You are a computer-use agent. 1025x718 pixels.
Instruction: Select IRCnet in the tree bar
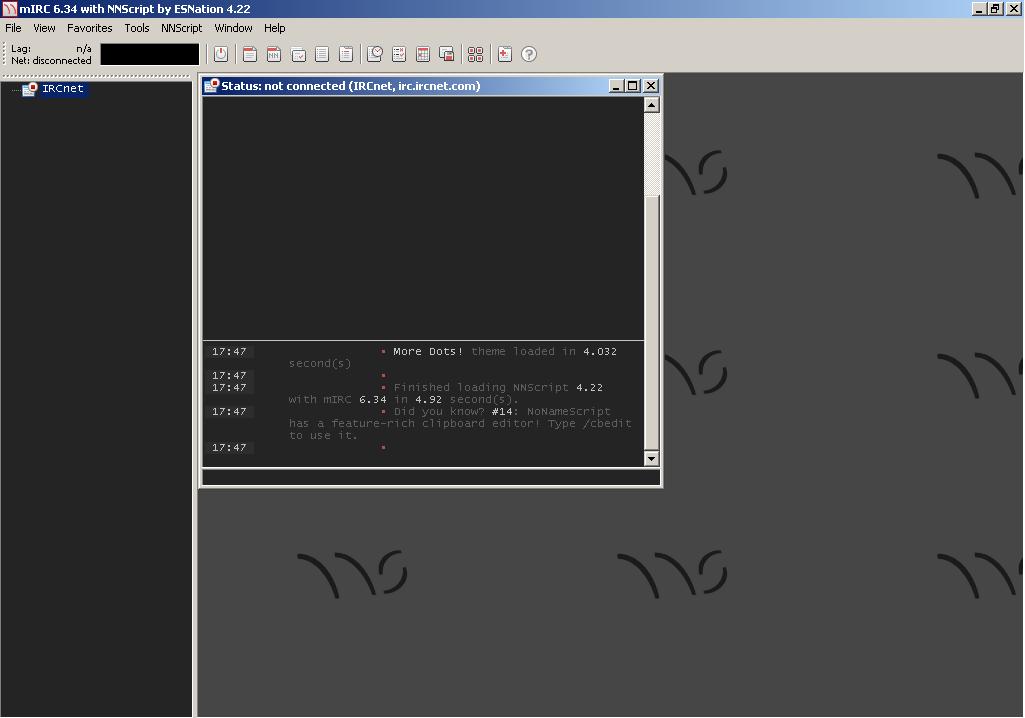63,88
